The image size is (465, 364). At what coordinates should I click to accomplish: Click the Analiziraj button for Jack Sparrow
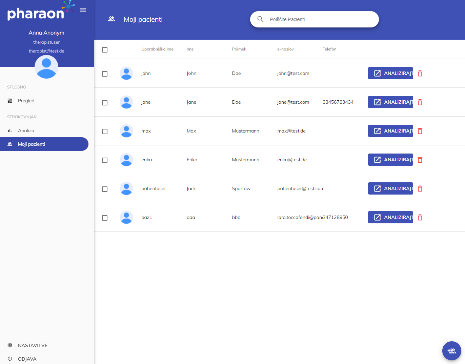pyautogui.click(x=390, y=188)
